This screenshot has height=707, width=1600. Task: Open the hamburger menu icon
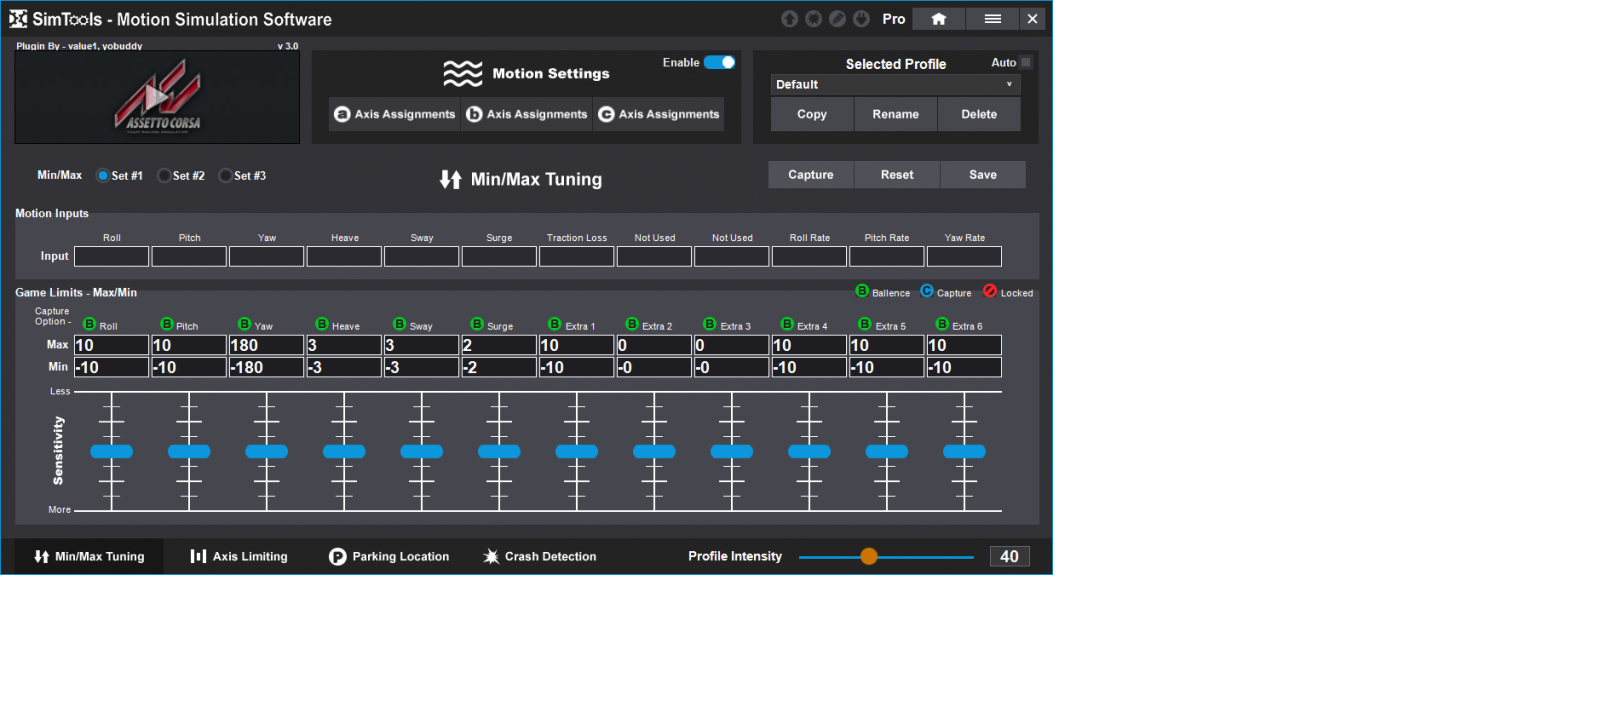pyautogui.click(x=992, y=19)
